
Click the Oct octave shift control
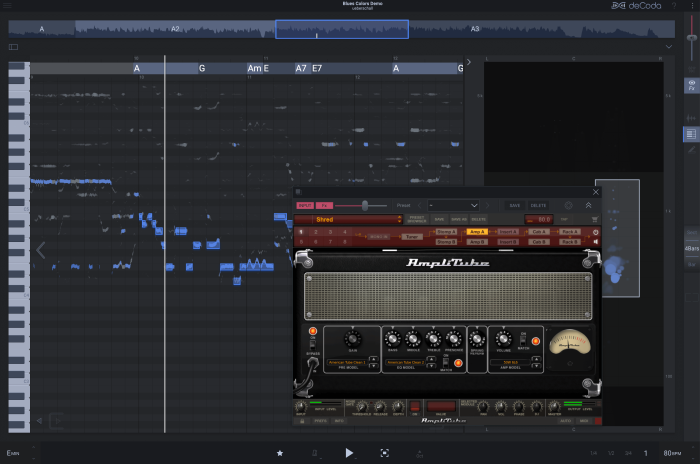coord(419,454)
